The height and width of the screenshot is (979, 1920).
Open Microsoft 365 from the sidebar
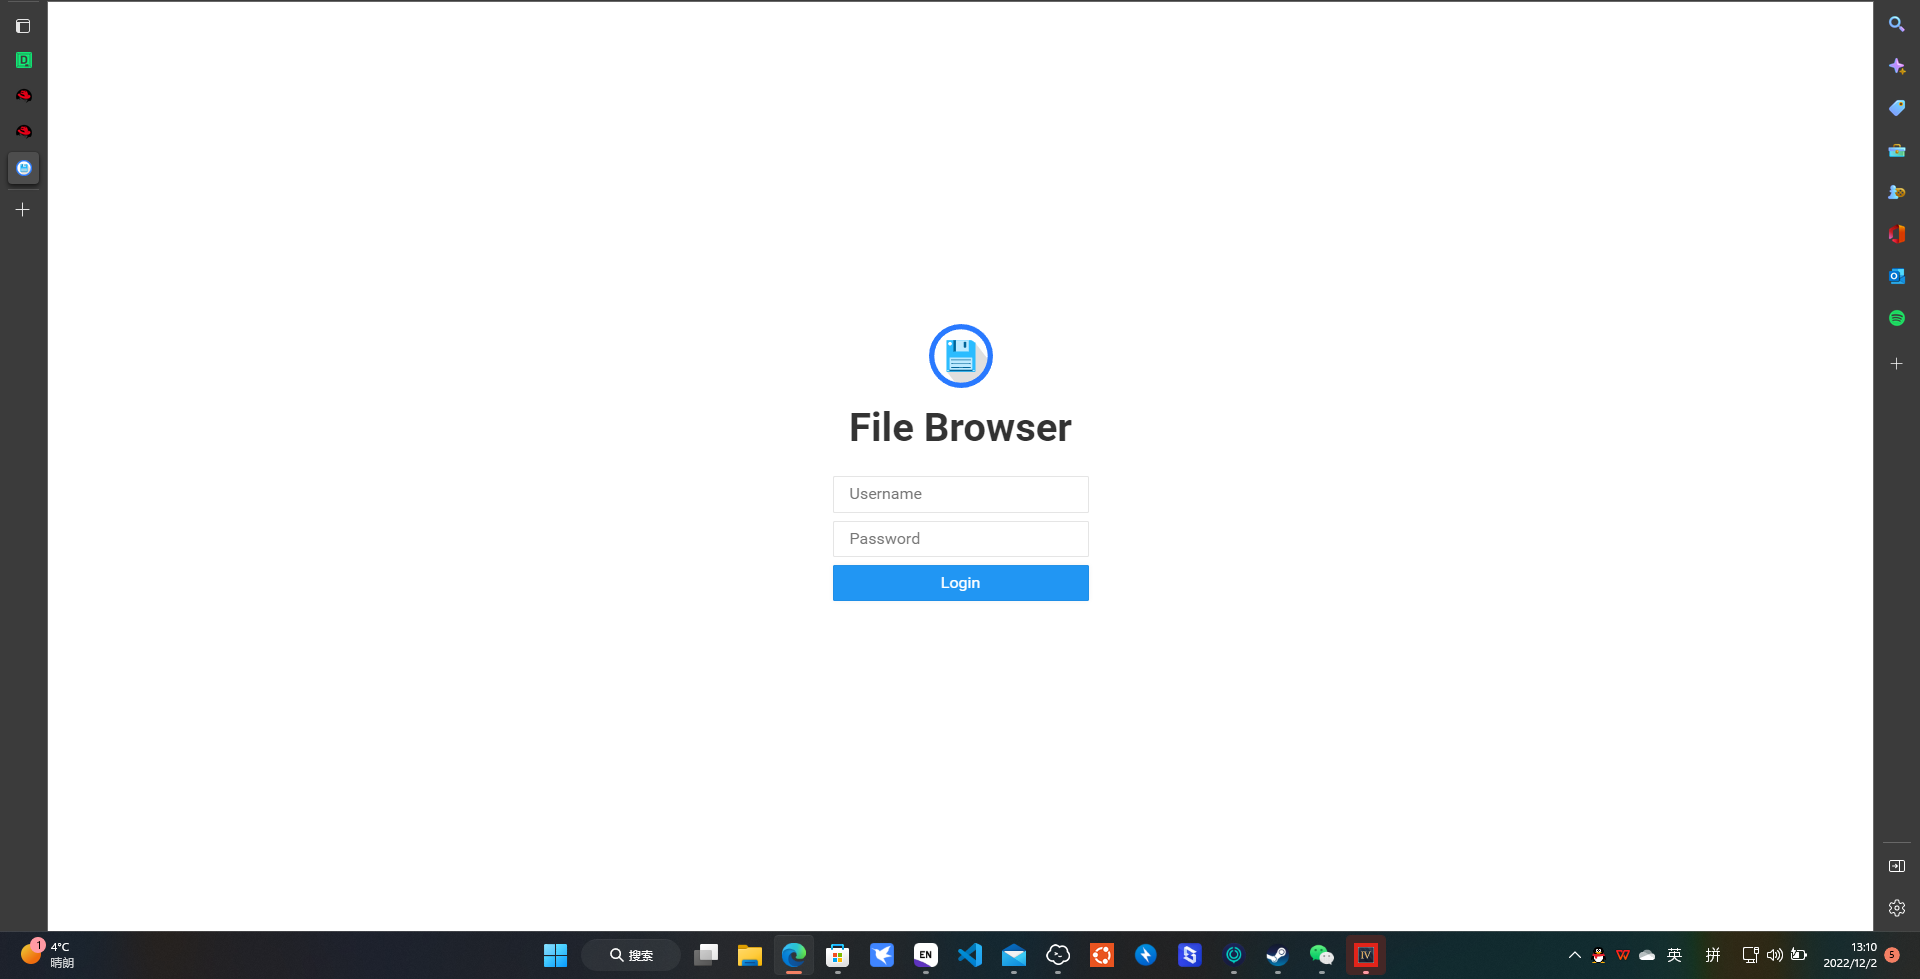click(1897, 234)
